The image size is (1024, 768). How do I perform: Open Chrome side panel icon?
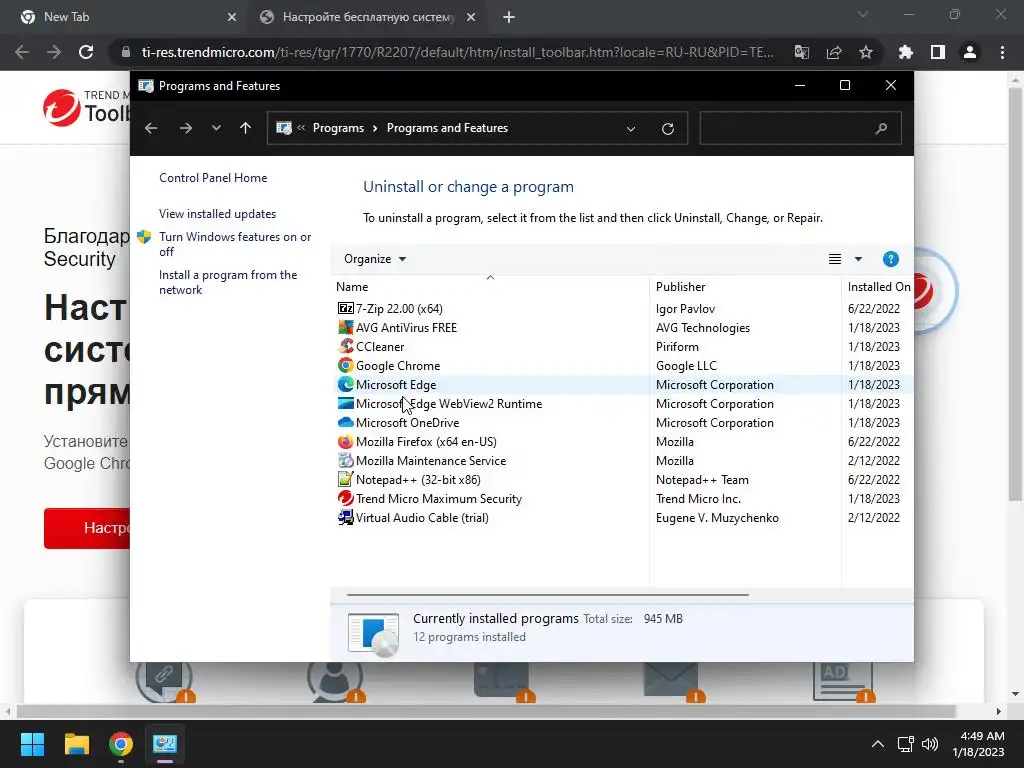pyautogui.click(x=938, y=52)
